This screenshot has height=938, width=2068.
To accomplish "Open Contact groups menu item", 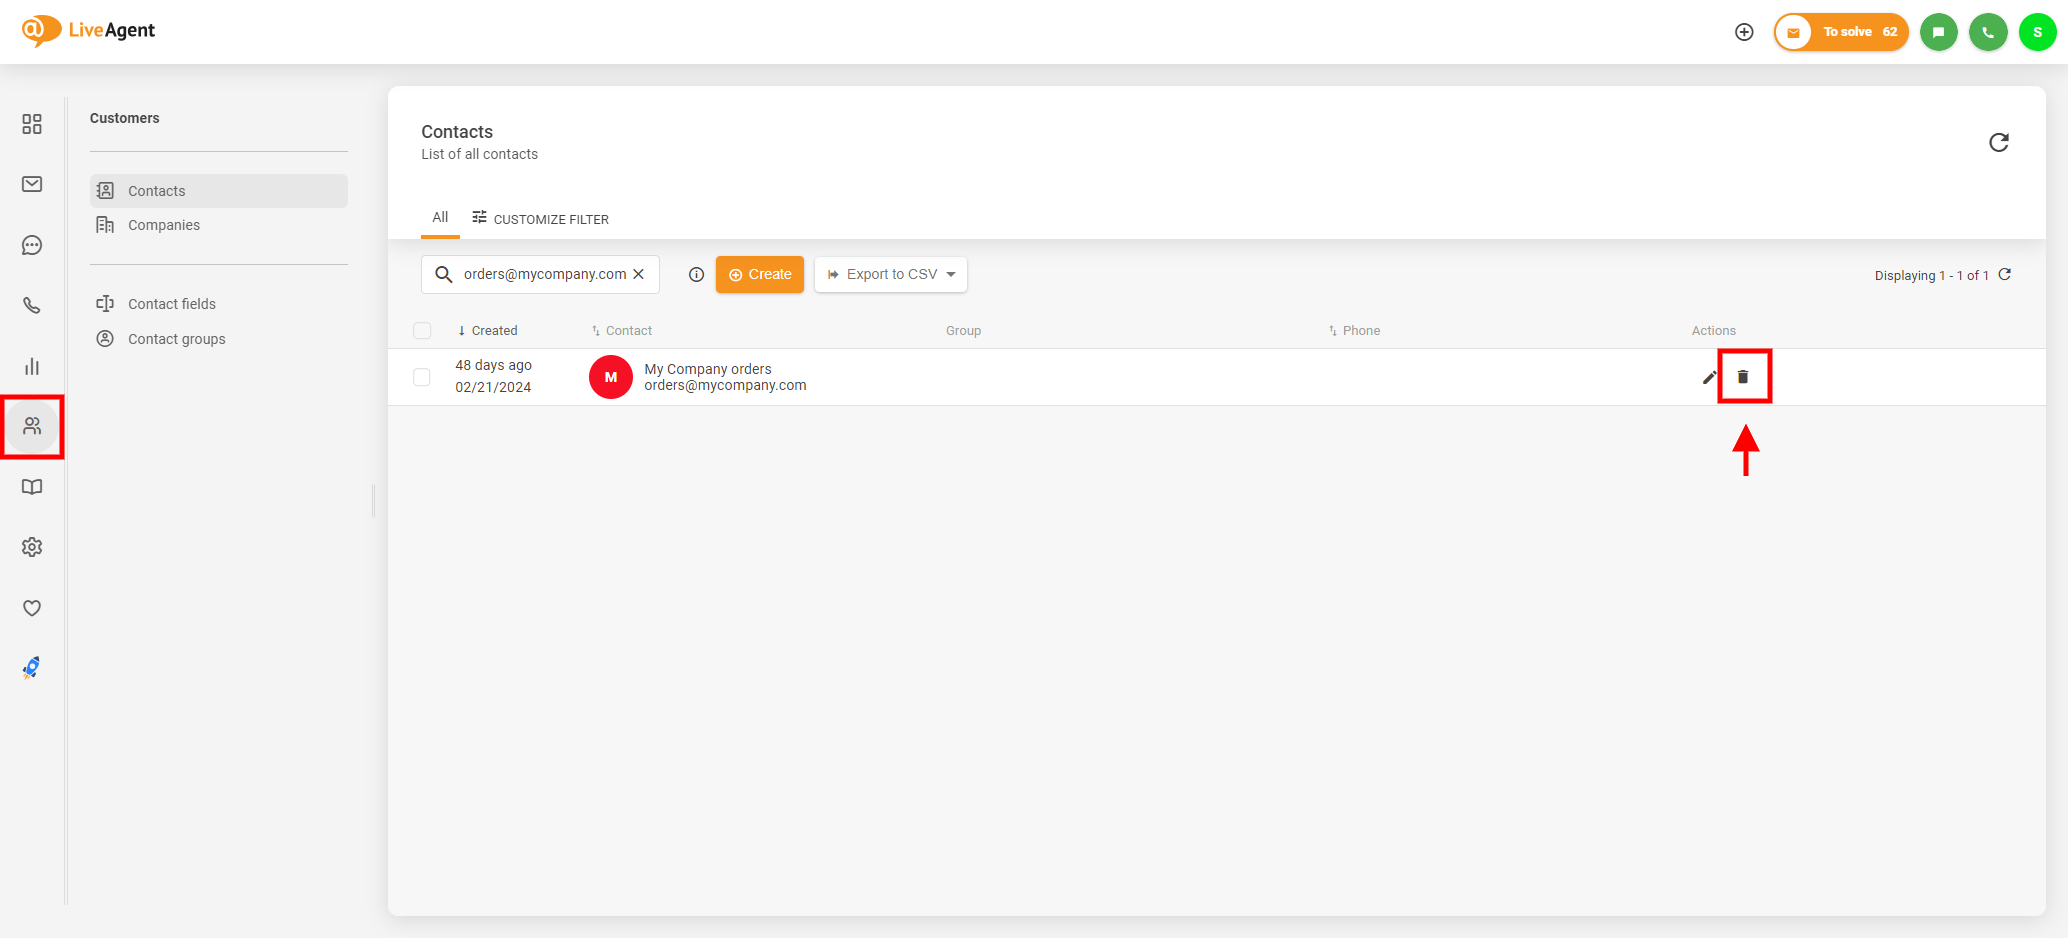I will coord(176,339).
